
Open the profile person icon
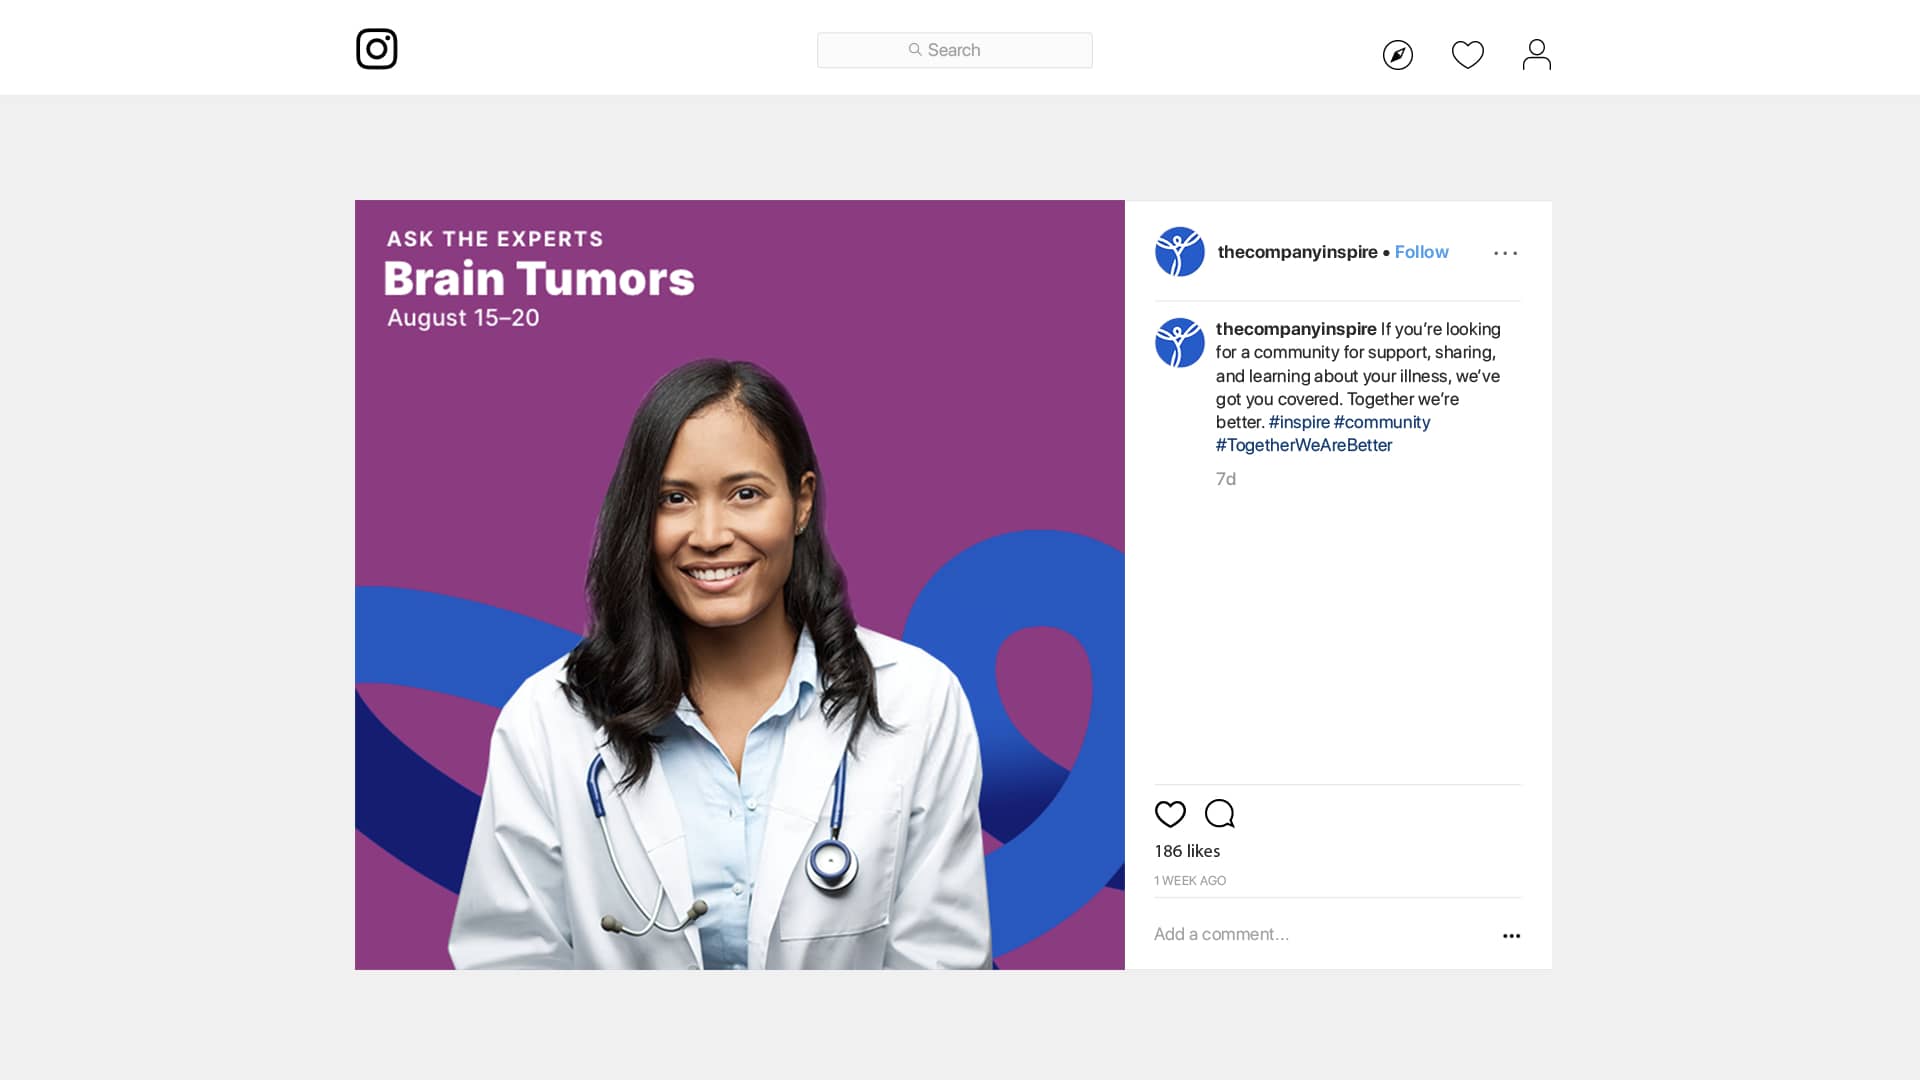(1536, 55)
